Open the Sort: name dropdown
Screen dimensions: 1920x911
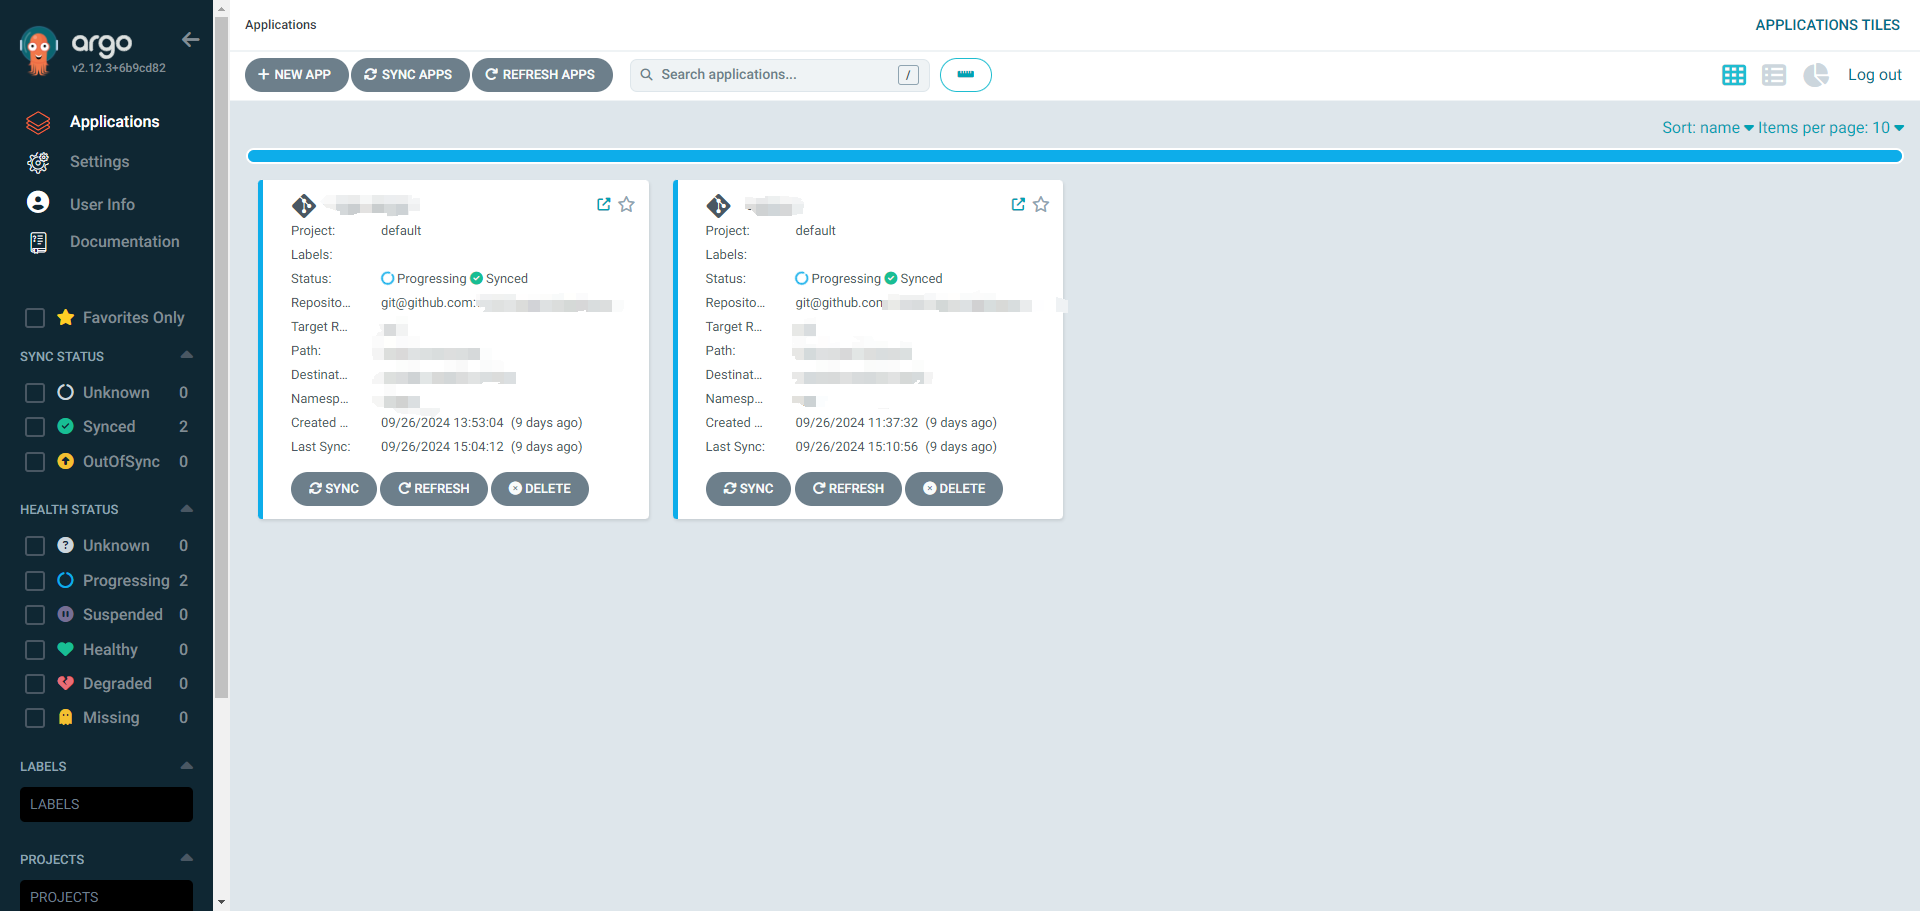pyautogui.click(x=1707, y=128)
